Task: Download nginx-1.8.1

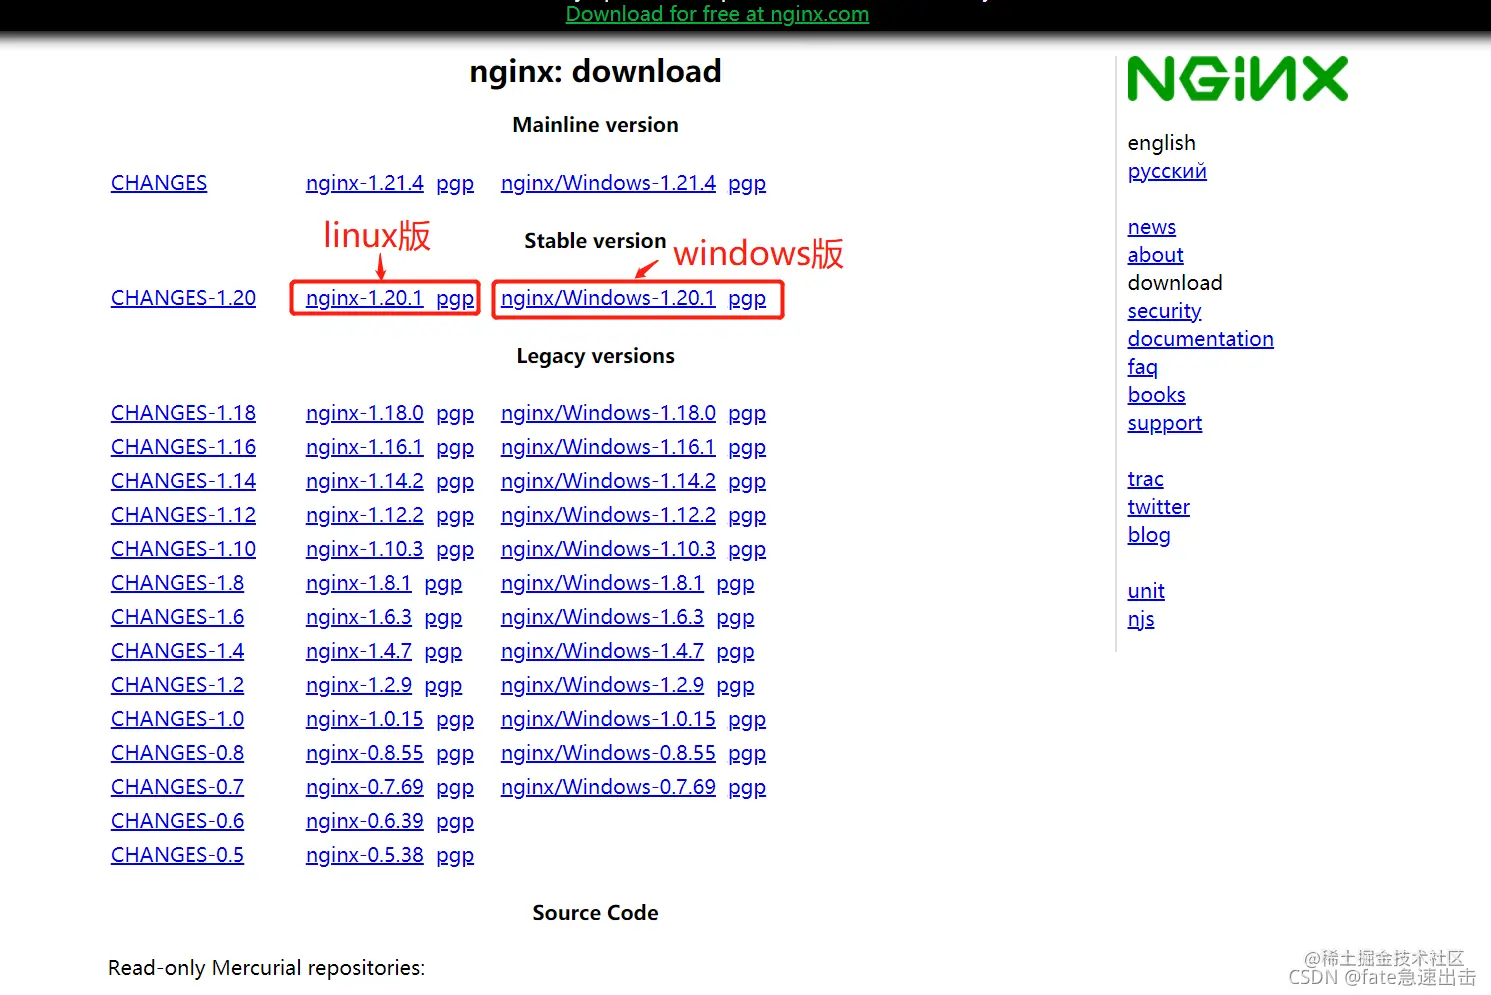Action: point(359,583)
